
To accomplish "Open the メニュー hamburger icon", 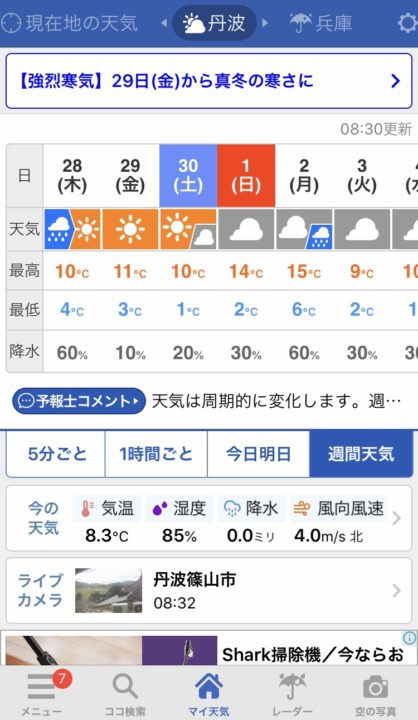I will click(40, 686).
